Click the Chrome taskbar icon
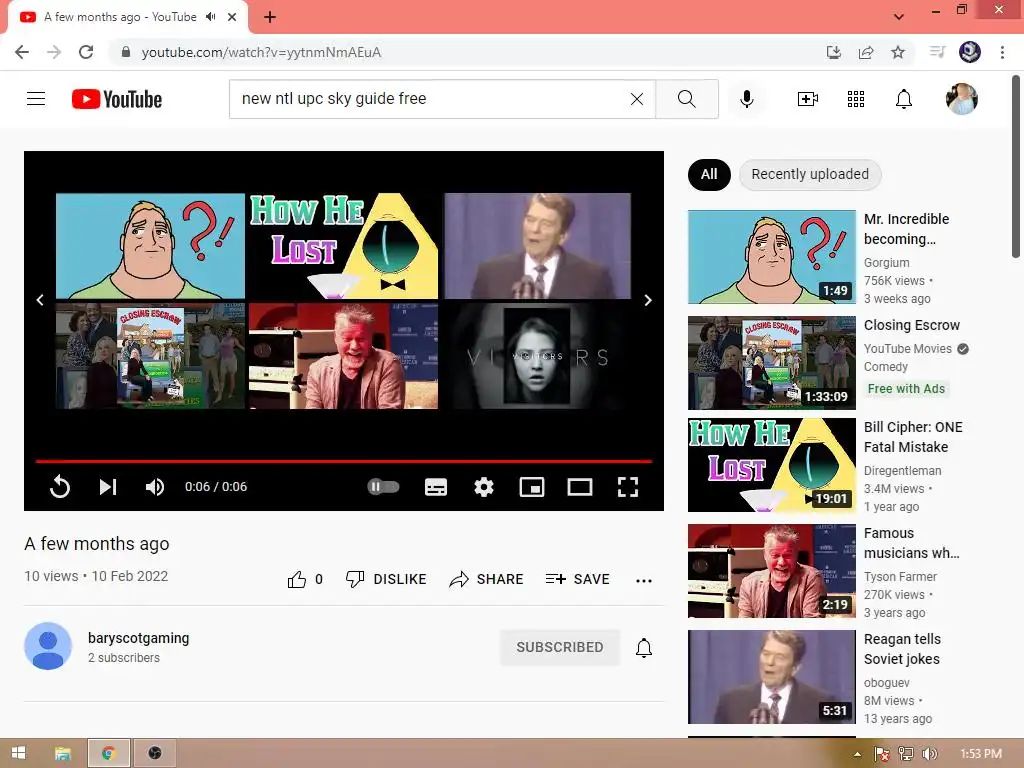The image size is (1024, 768). pos(109,753)
